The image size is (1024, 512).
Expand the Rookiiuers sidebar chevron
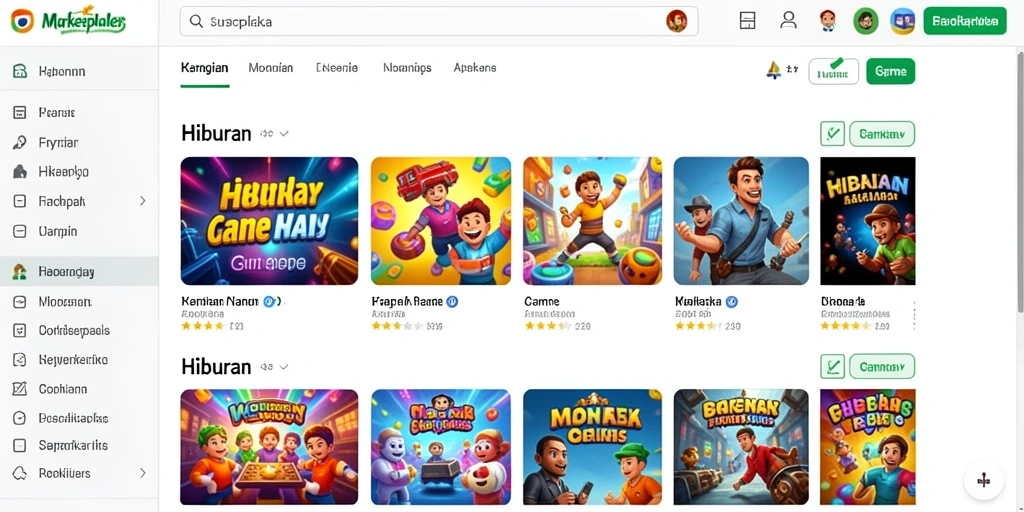tap(142, 473)
